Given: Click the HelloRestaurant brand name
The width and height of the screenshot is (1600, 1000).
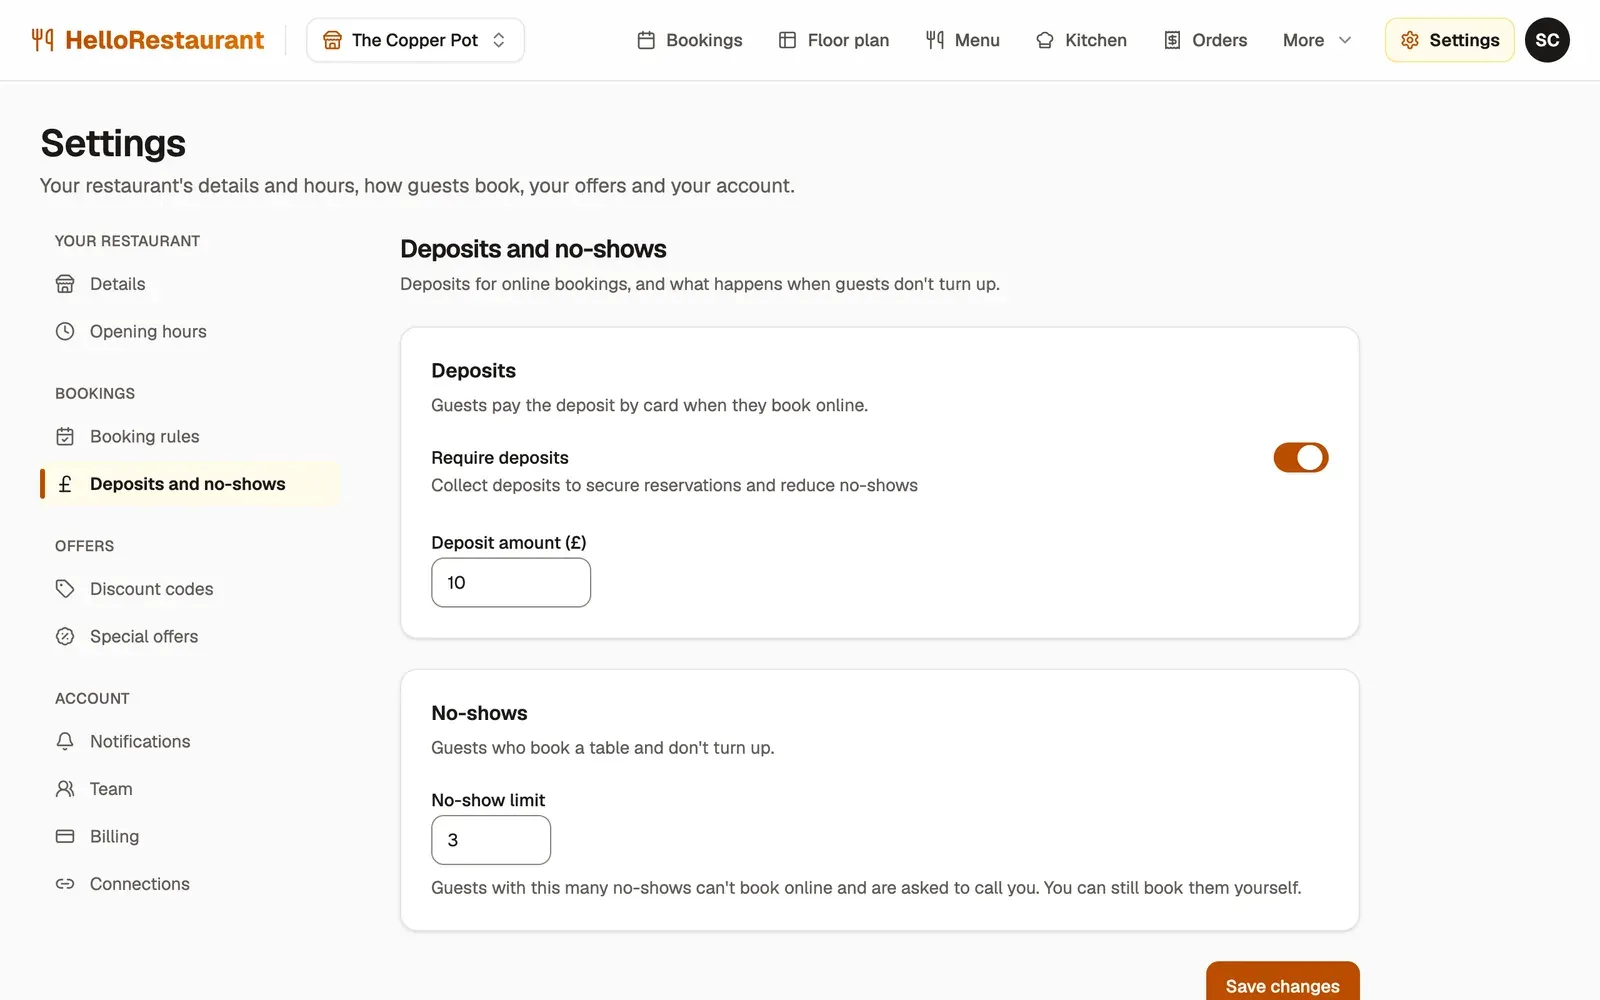Looking at the screenshot, I should 164,40.
